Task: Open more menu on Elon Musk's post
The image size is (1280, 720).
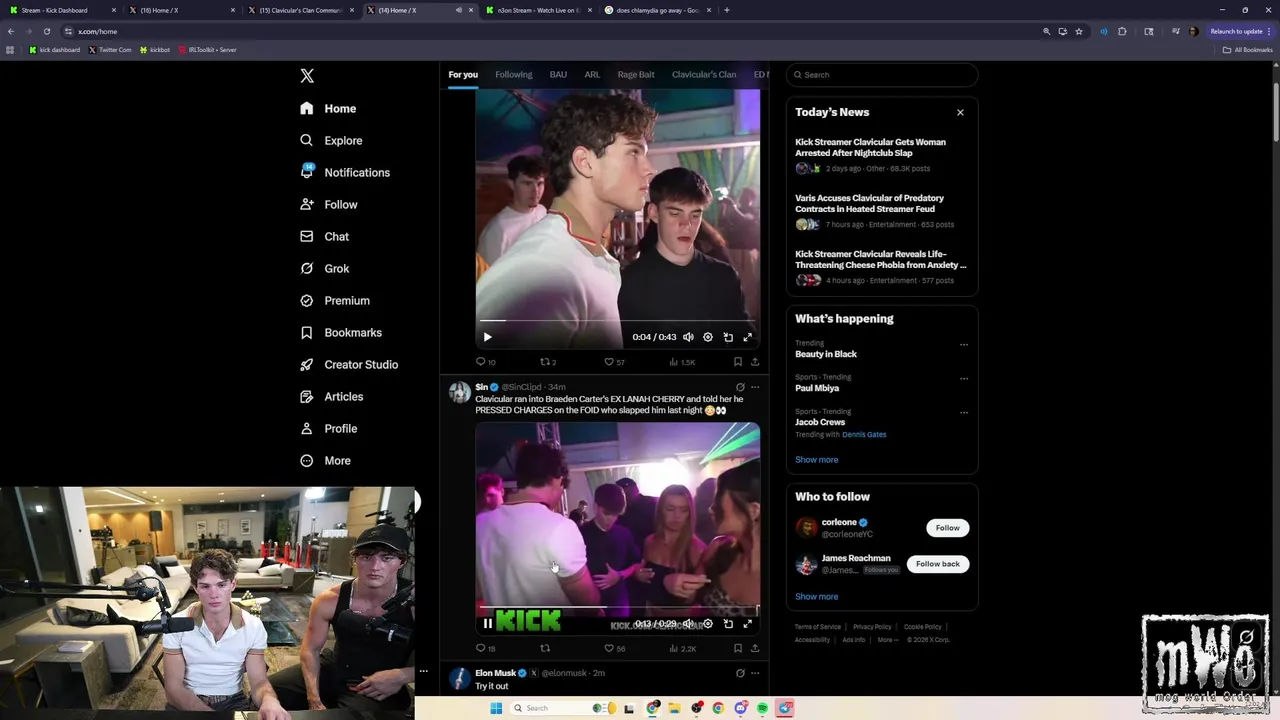Action: click(755, 673)
